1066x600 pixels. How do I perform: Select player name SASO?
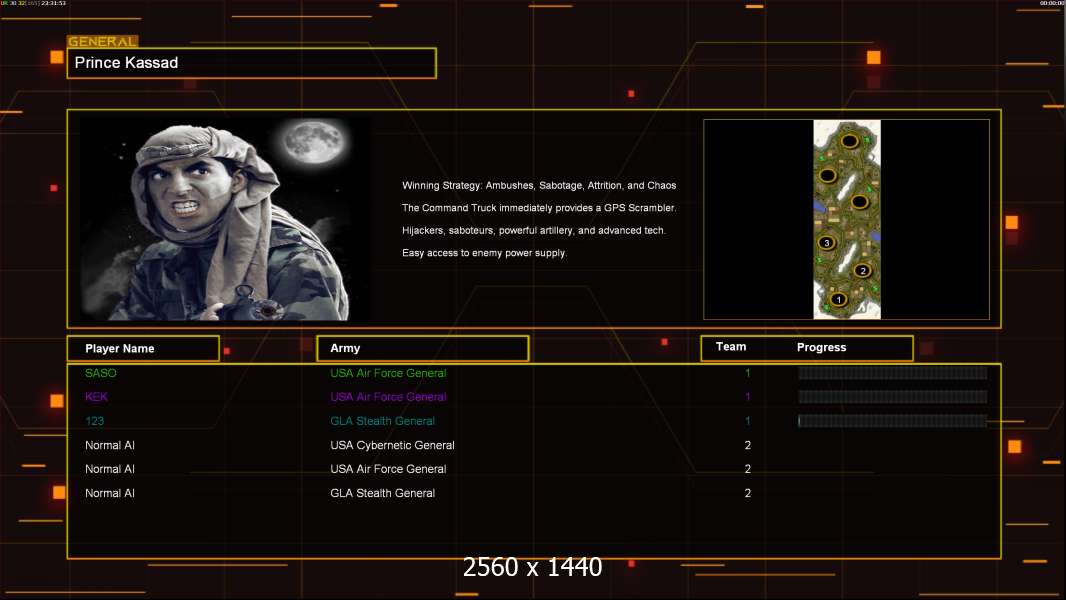(x=101, y=373)
